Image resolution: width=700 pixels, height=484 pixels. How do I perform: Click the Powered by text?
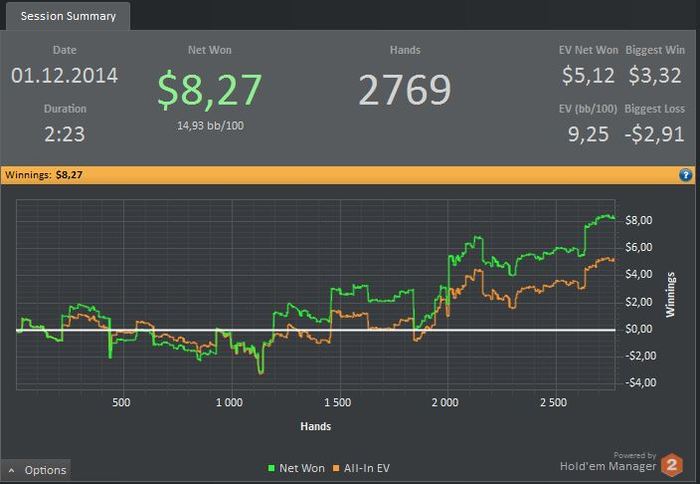[x=635, y=455]
